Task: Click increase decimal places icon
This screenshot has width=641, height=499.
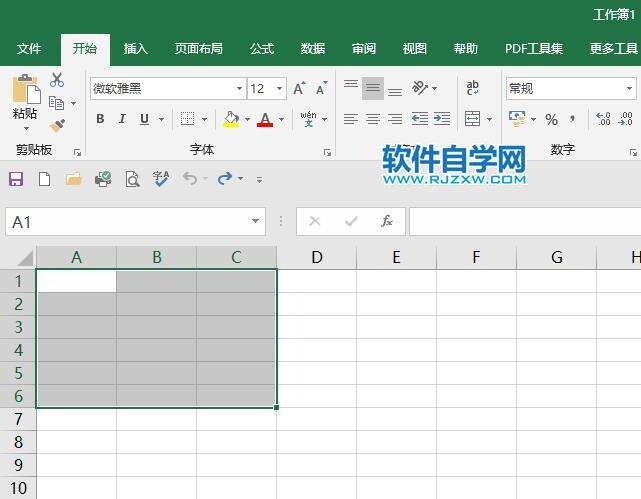Action: click(x=603, y=119)
